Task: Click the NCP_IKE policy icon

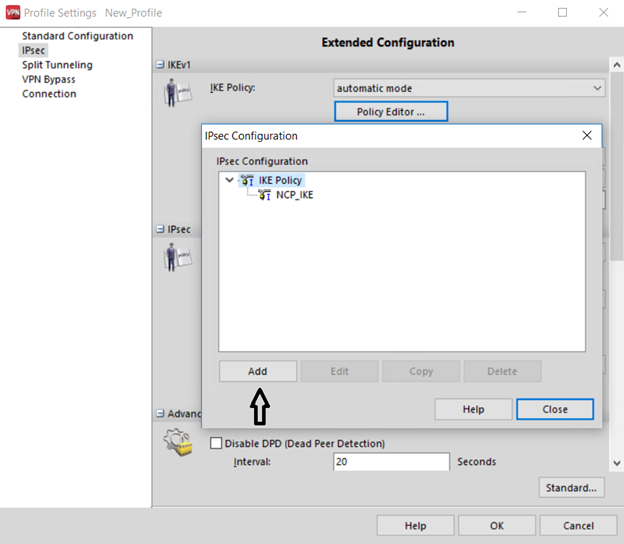Action: tap(264, 195)
